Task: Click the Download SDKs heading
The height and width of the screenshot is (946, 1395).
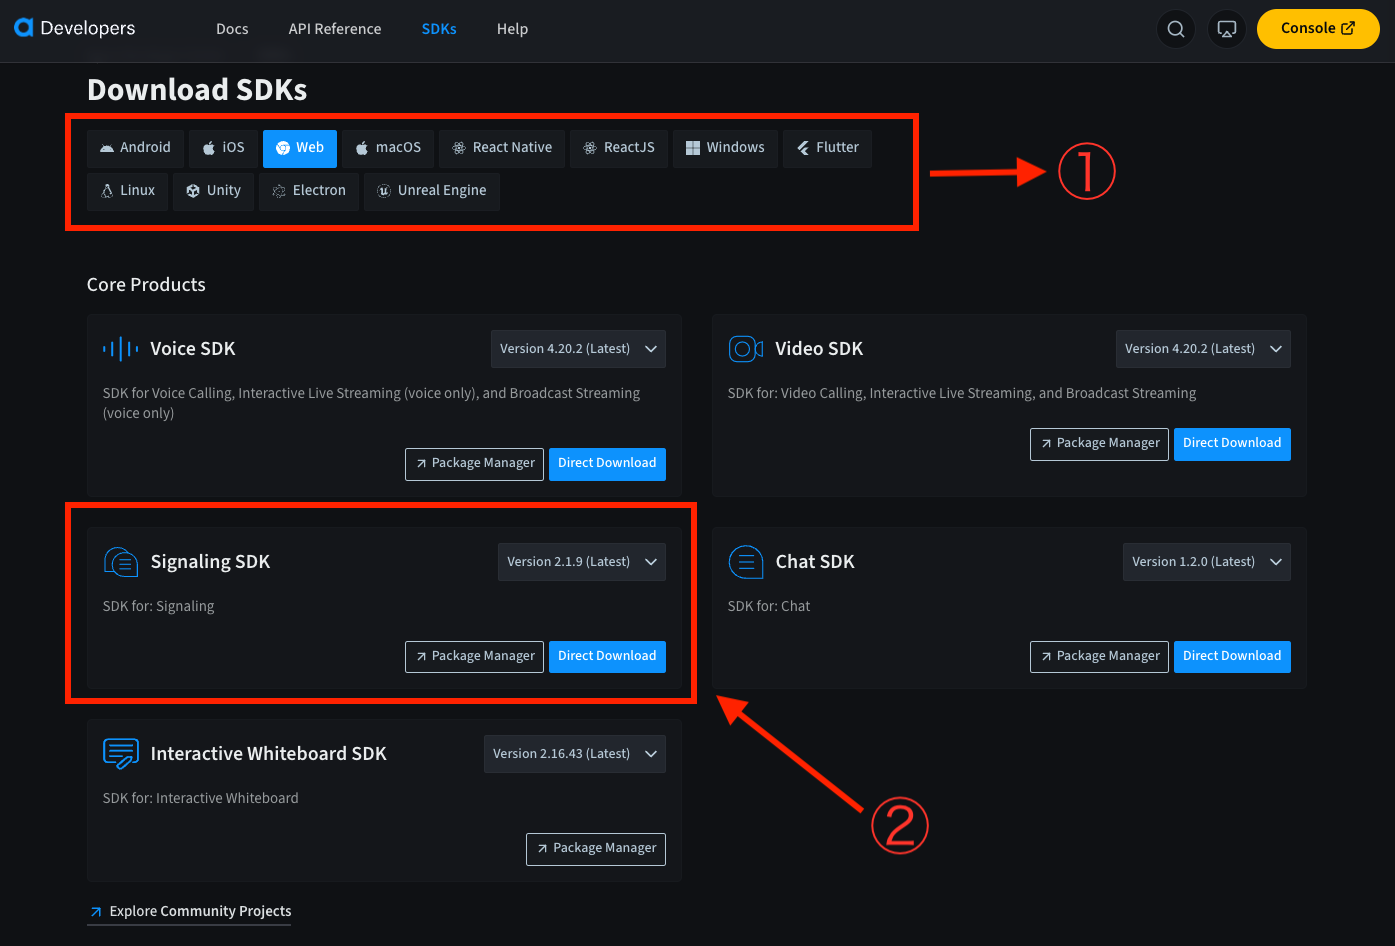Action: coord(197,90)
